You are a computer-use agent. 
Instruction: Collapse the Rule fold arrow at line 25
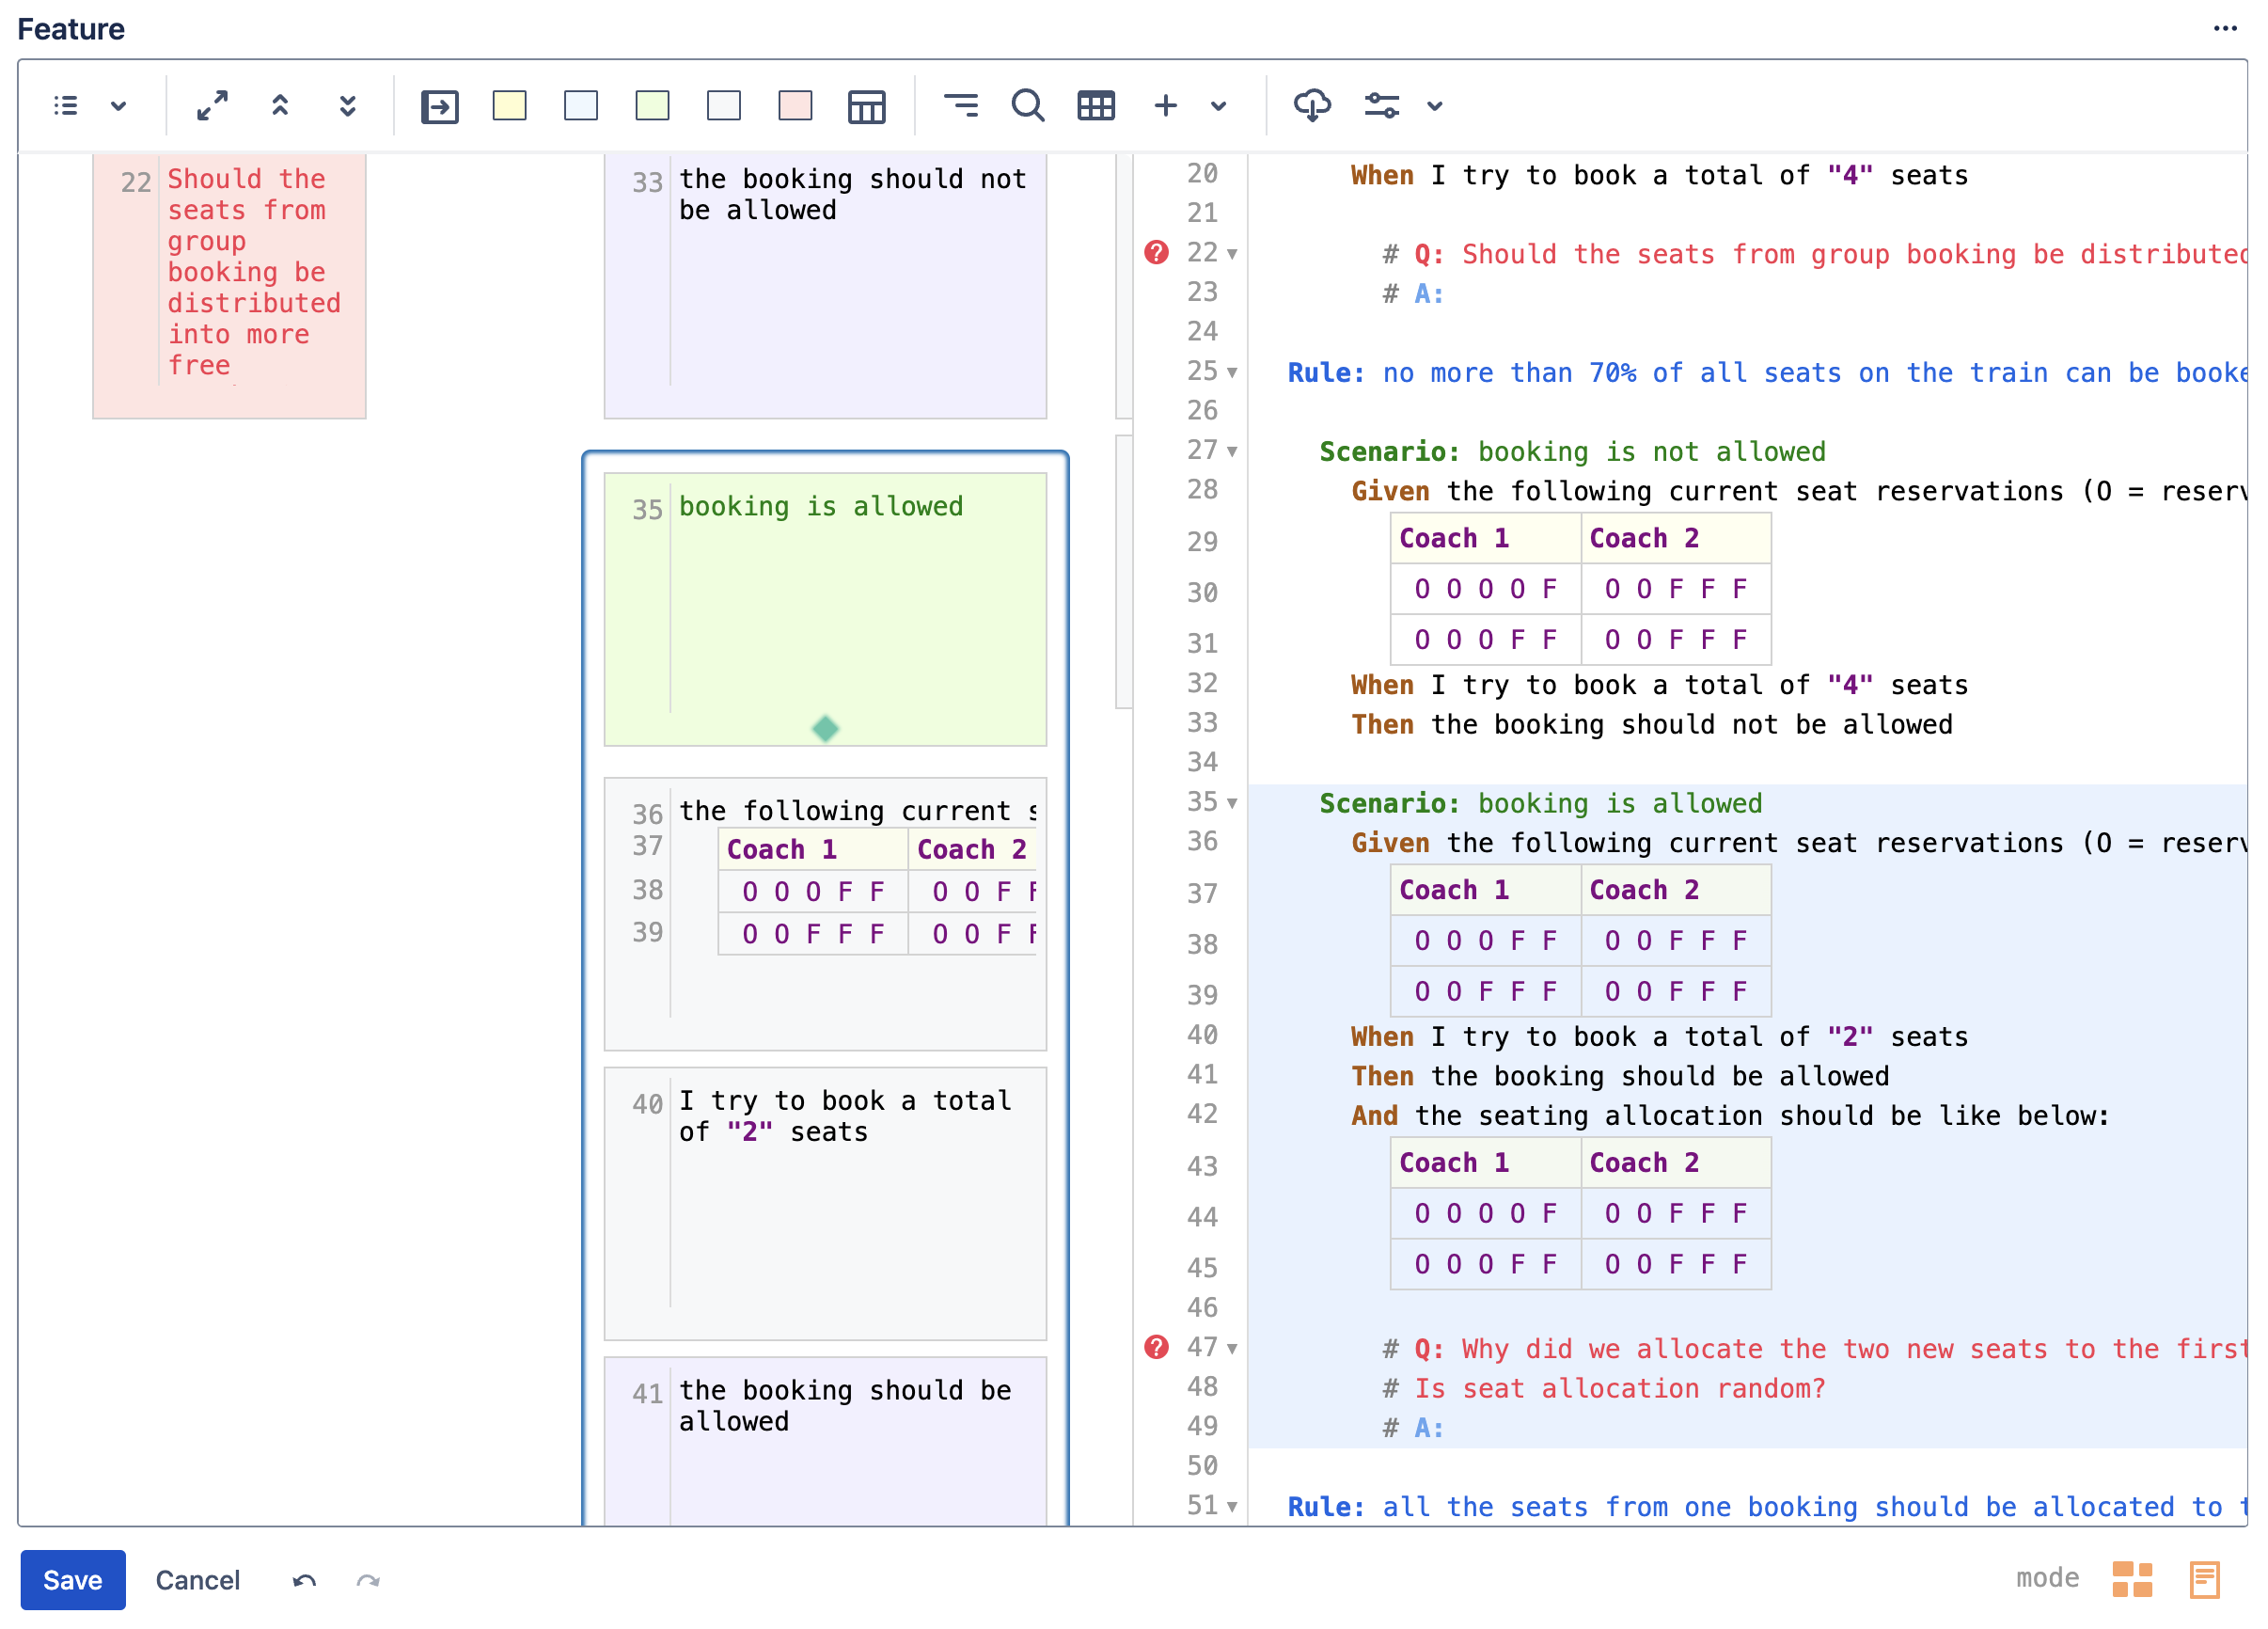1232,373
